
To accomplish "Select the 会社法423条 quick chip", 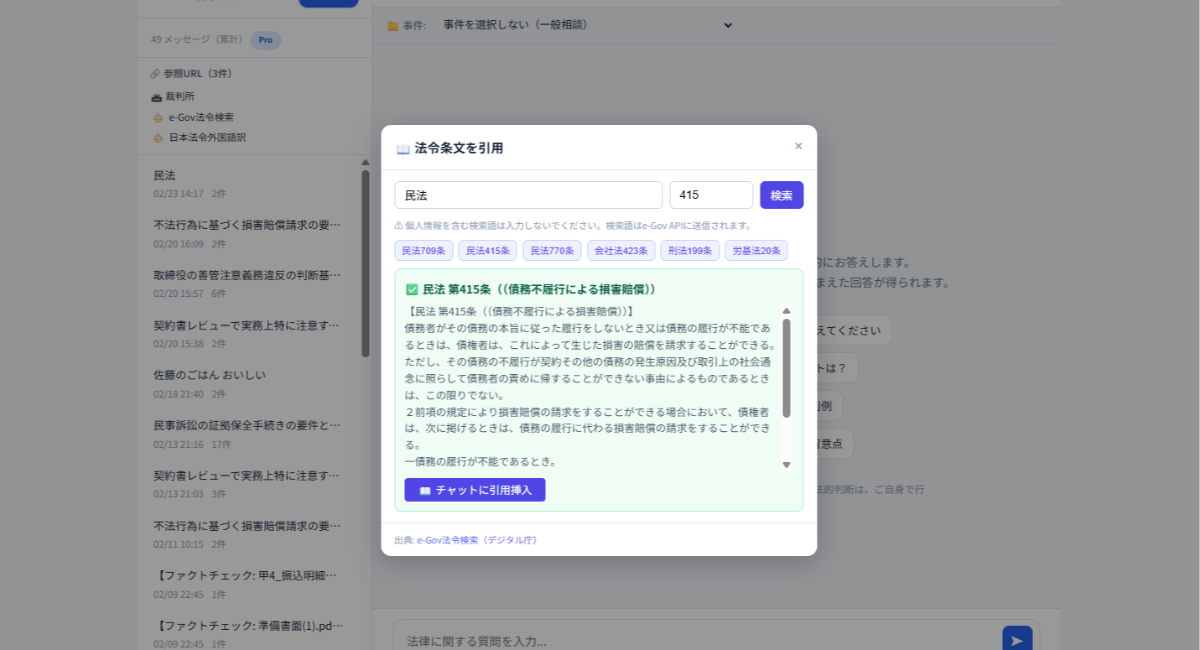I will pyautogui.click(x=621, y=251).
